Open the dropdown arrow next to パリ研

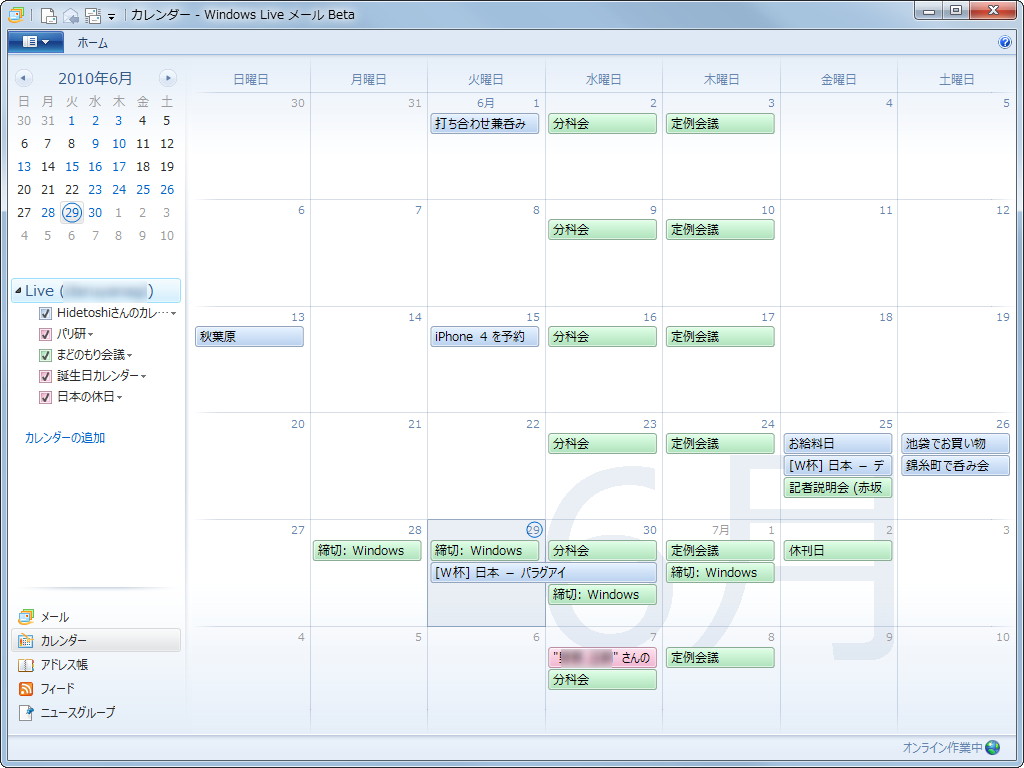tap(91, 335)
